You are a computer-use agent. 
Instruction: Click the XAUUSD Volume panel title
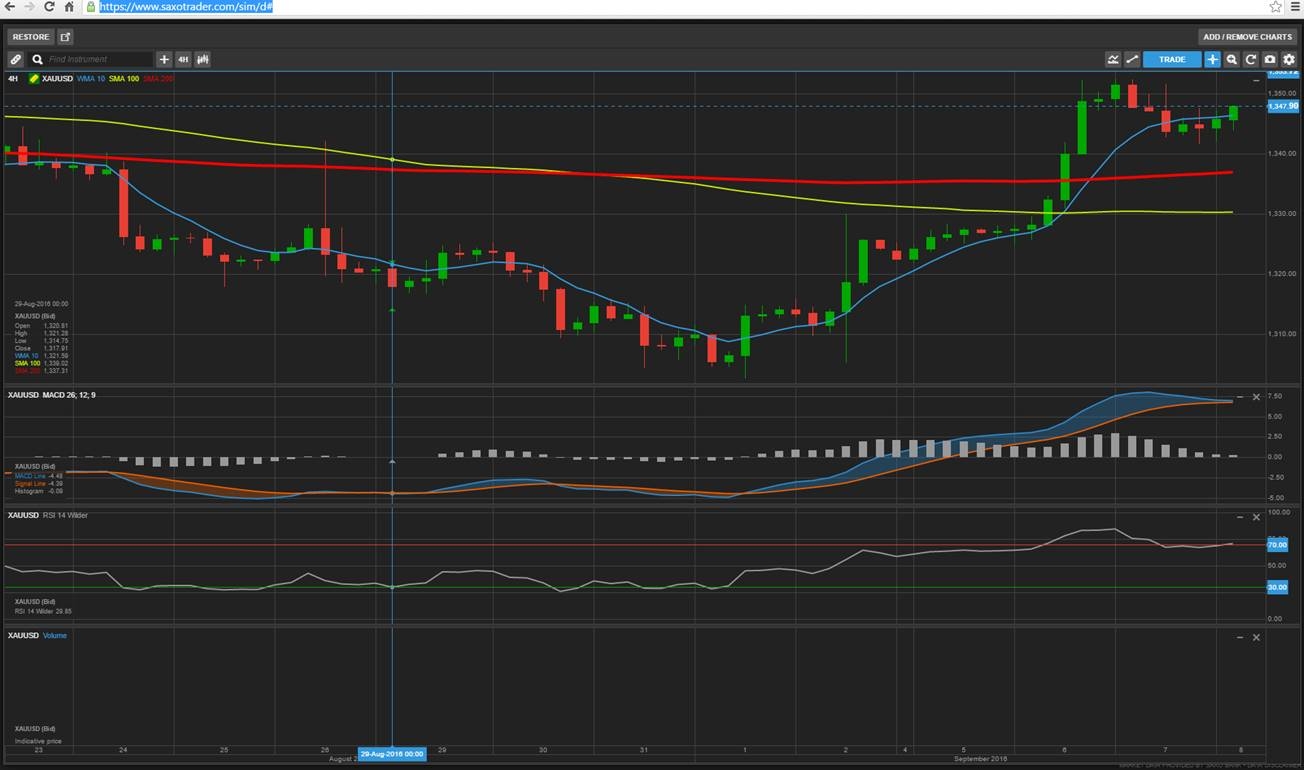[37, 635]
